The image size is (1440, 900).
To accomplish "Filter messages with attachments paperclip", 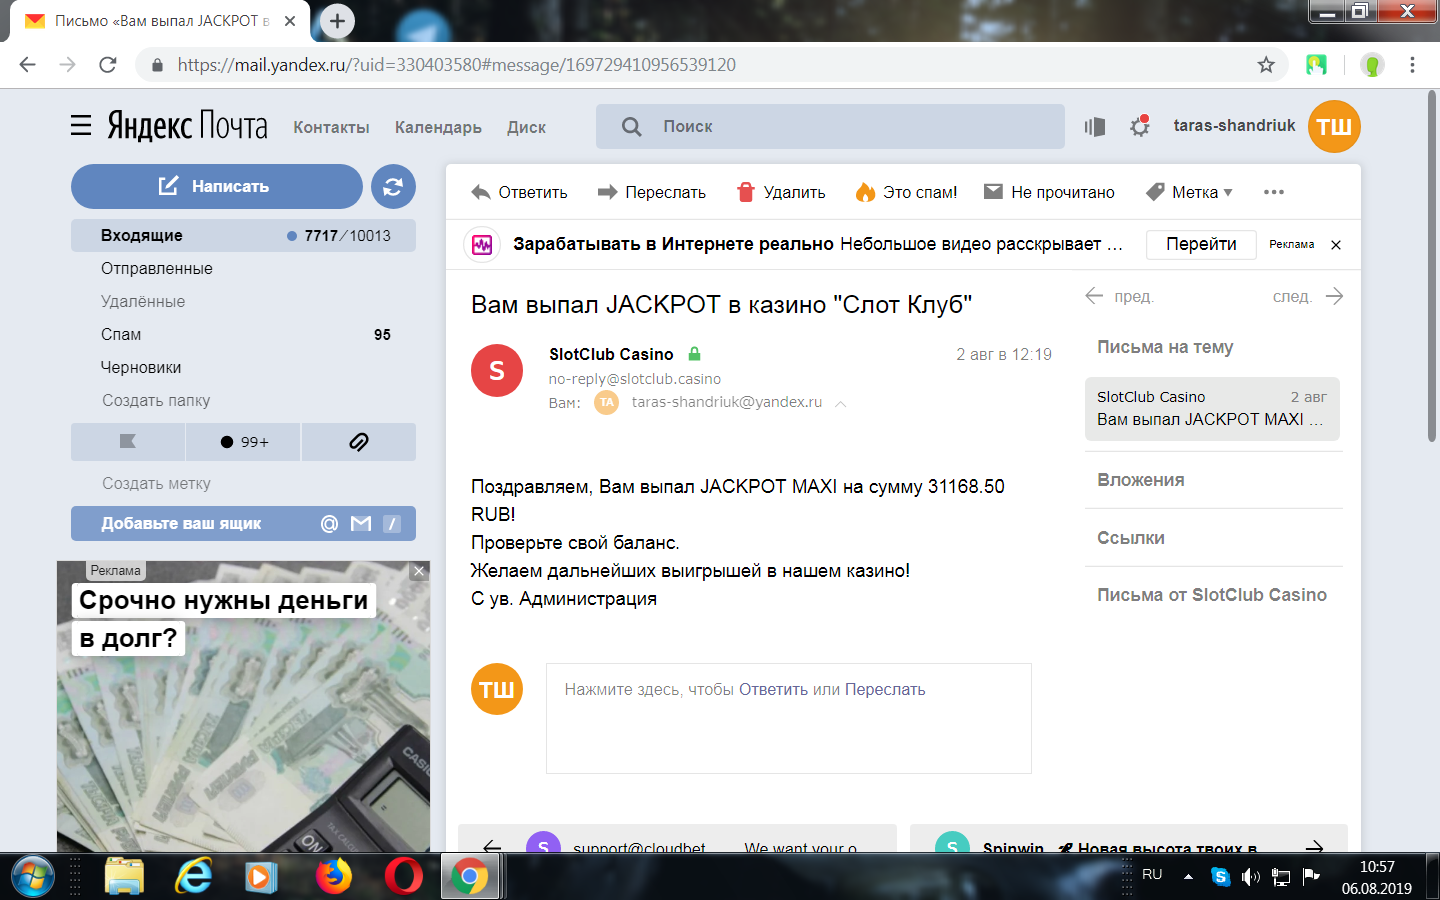I will tap(359, 441).
